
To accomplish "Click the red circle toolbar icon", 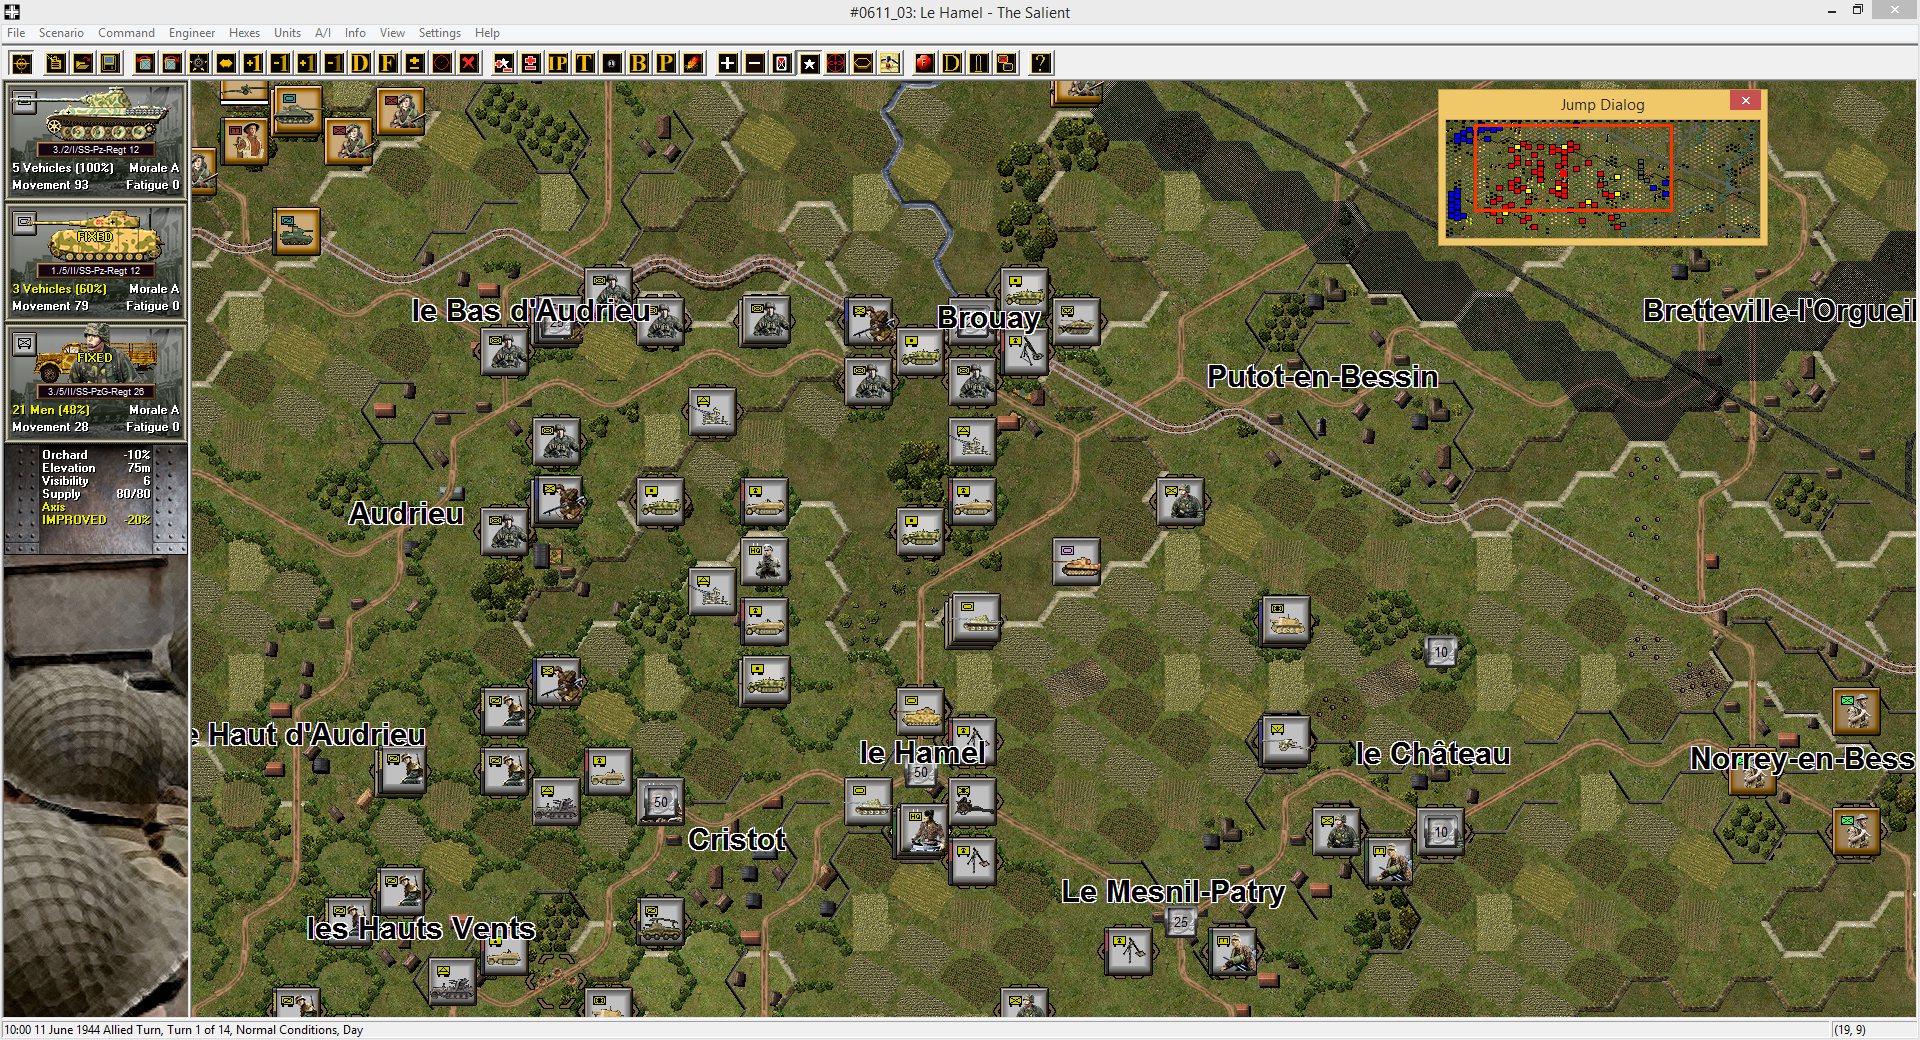I will [441, 63].
